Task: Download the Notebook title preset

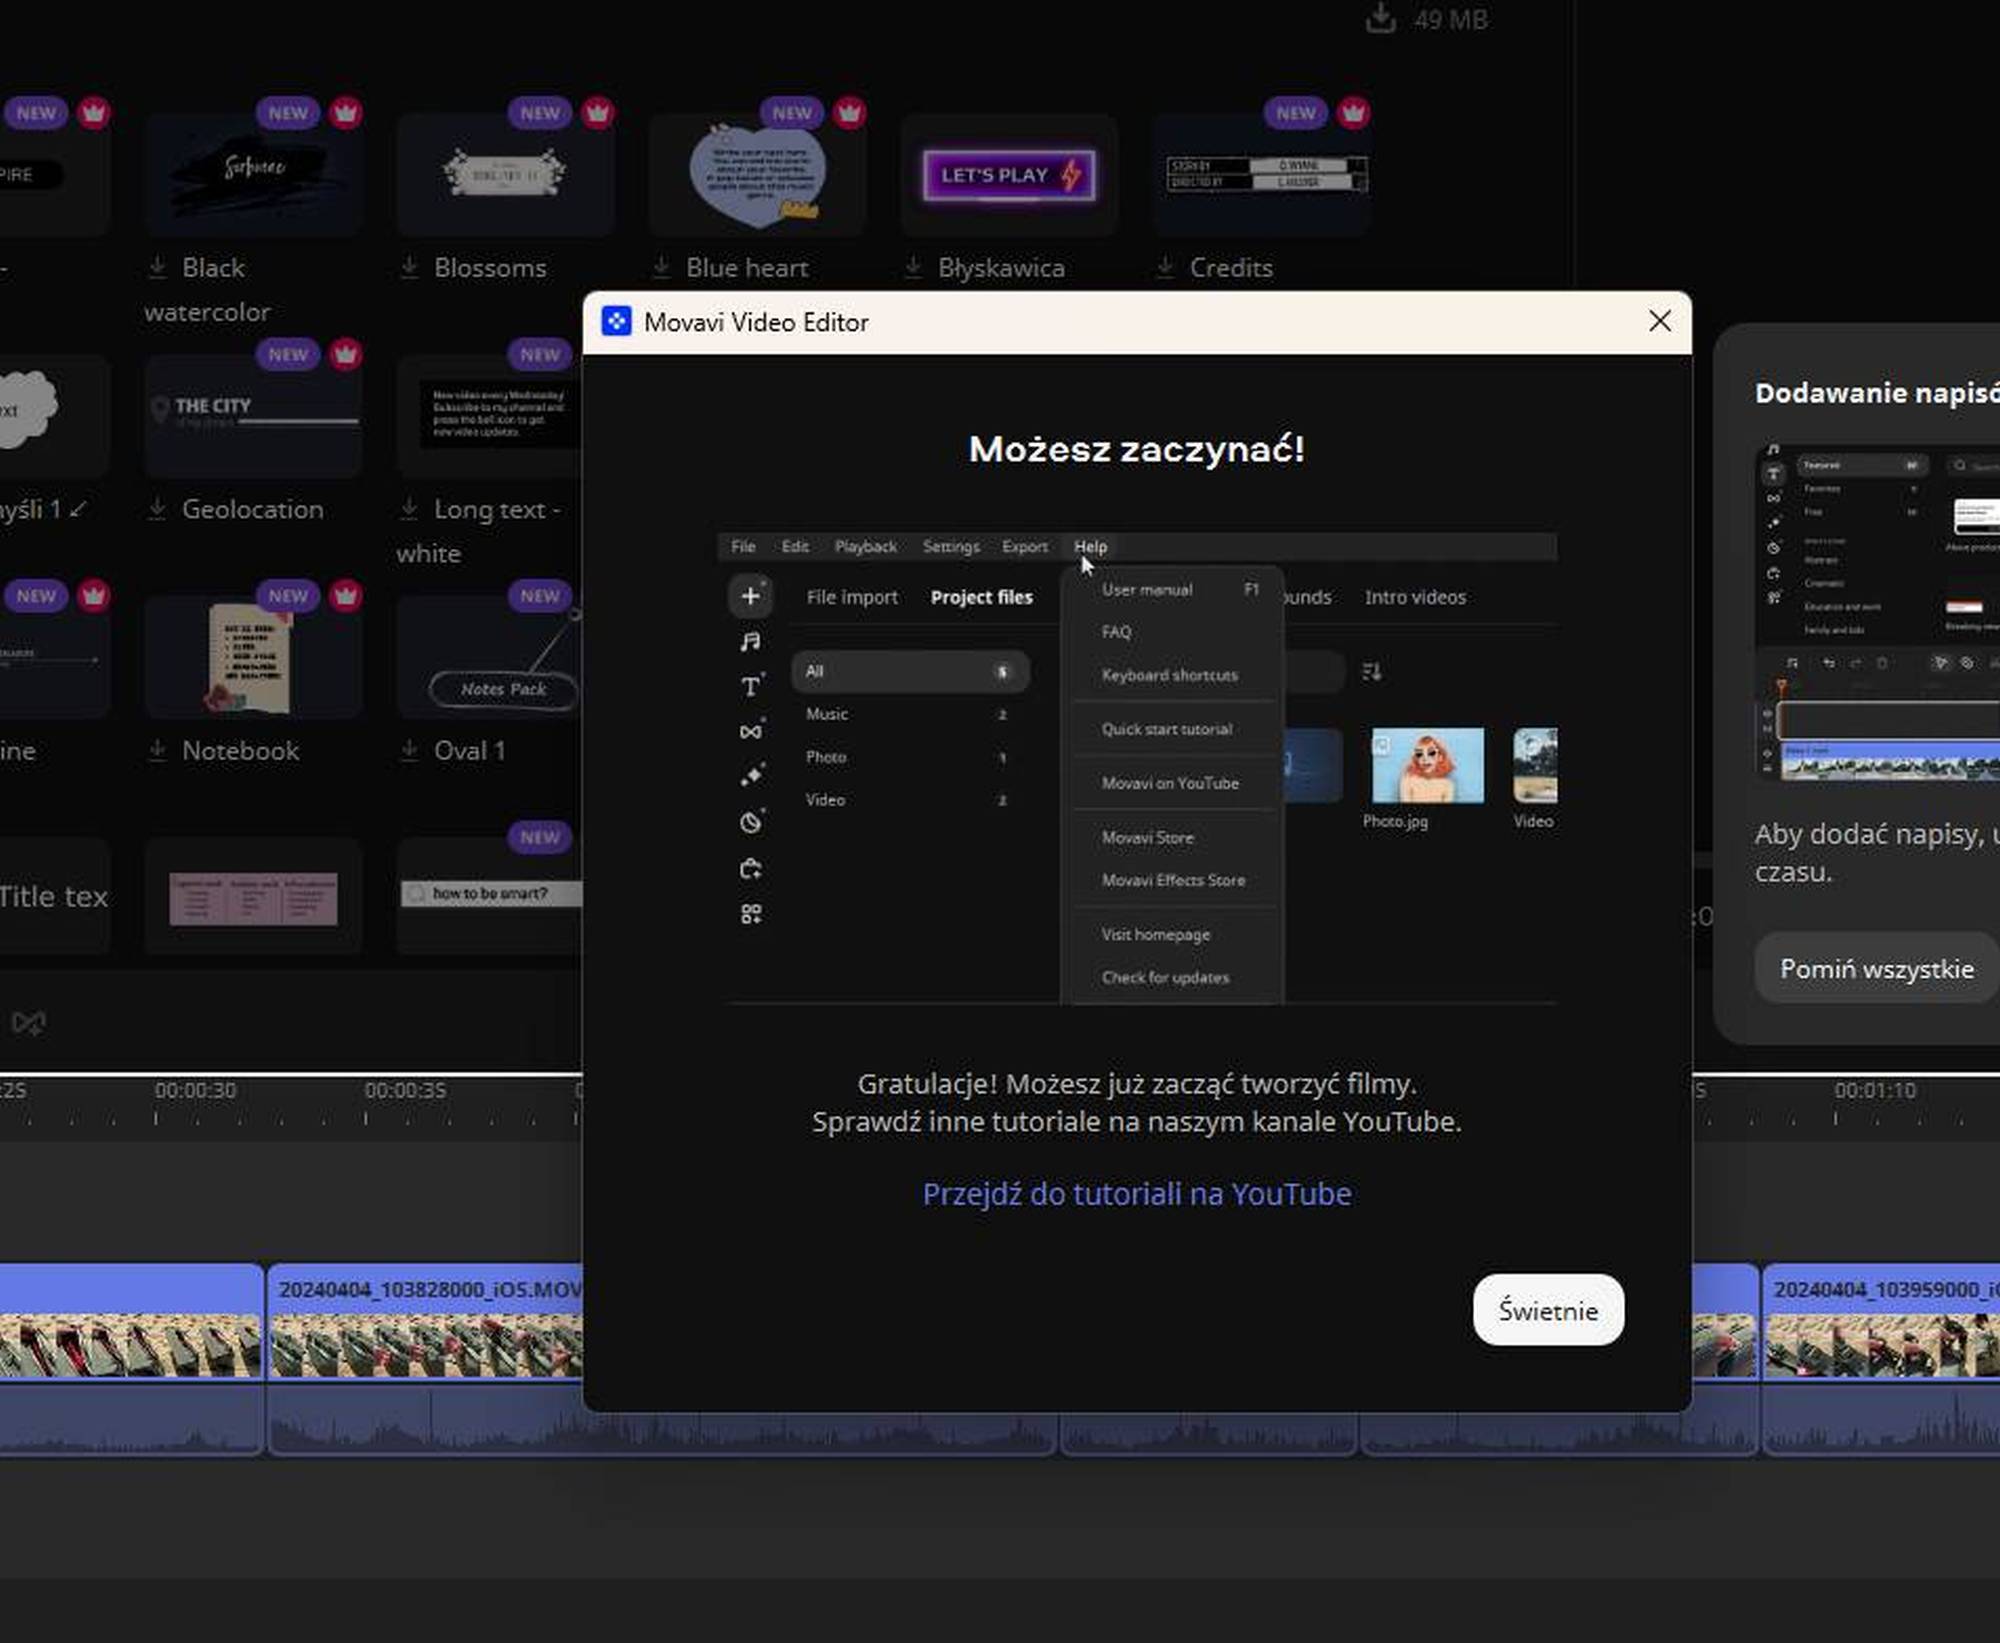Action: pos(158,750)
